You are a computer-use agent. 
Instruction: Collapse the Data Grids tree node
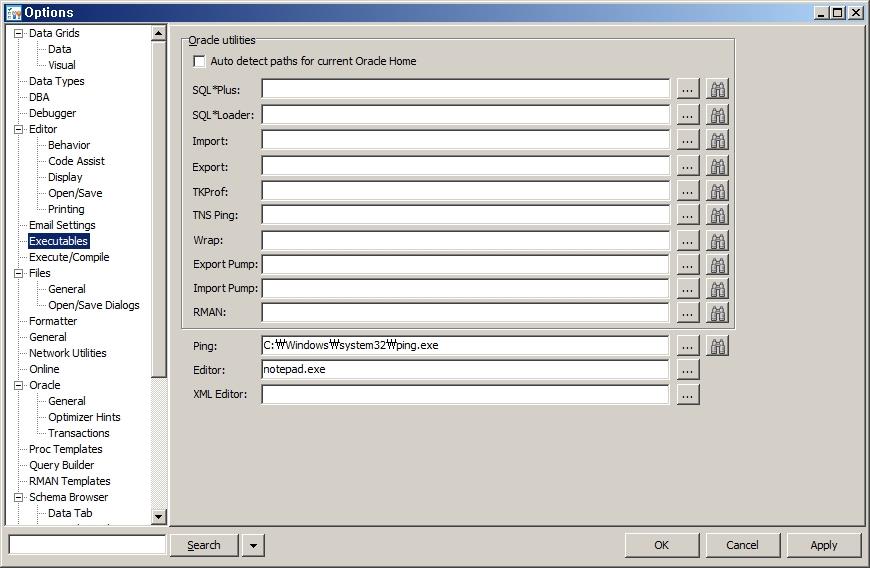tap(18, 33)
